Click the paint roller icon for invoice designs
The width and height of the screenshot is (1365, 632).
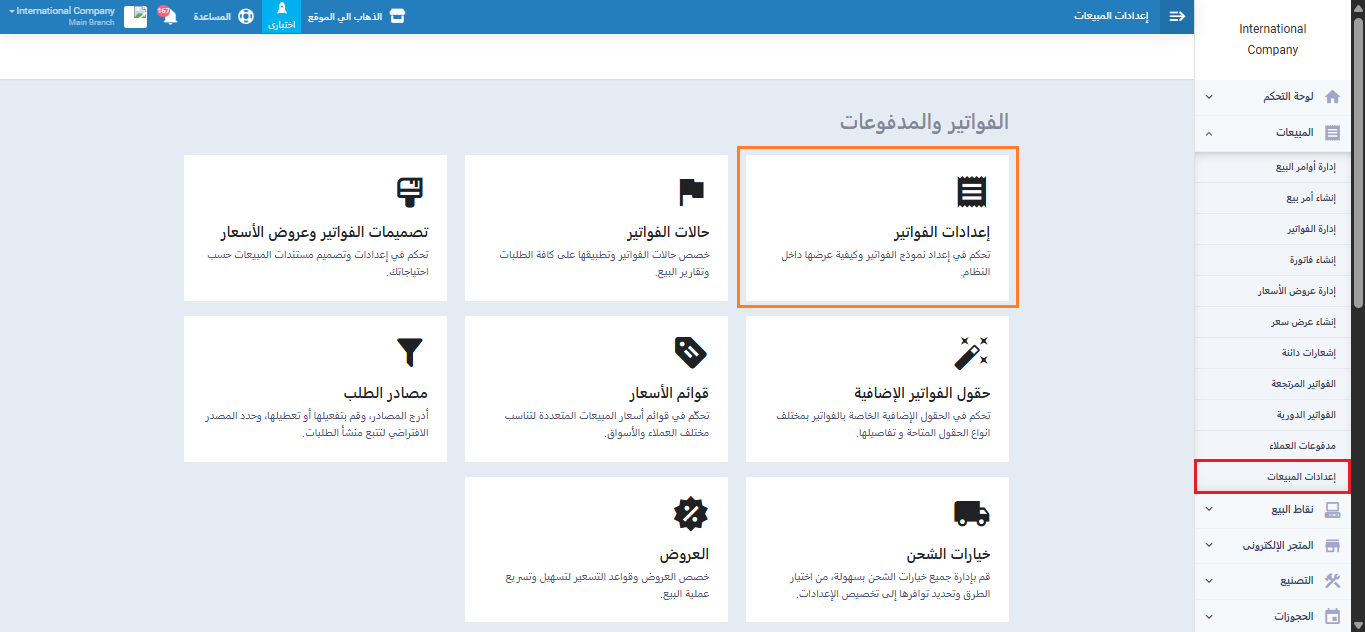point(410,191)
